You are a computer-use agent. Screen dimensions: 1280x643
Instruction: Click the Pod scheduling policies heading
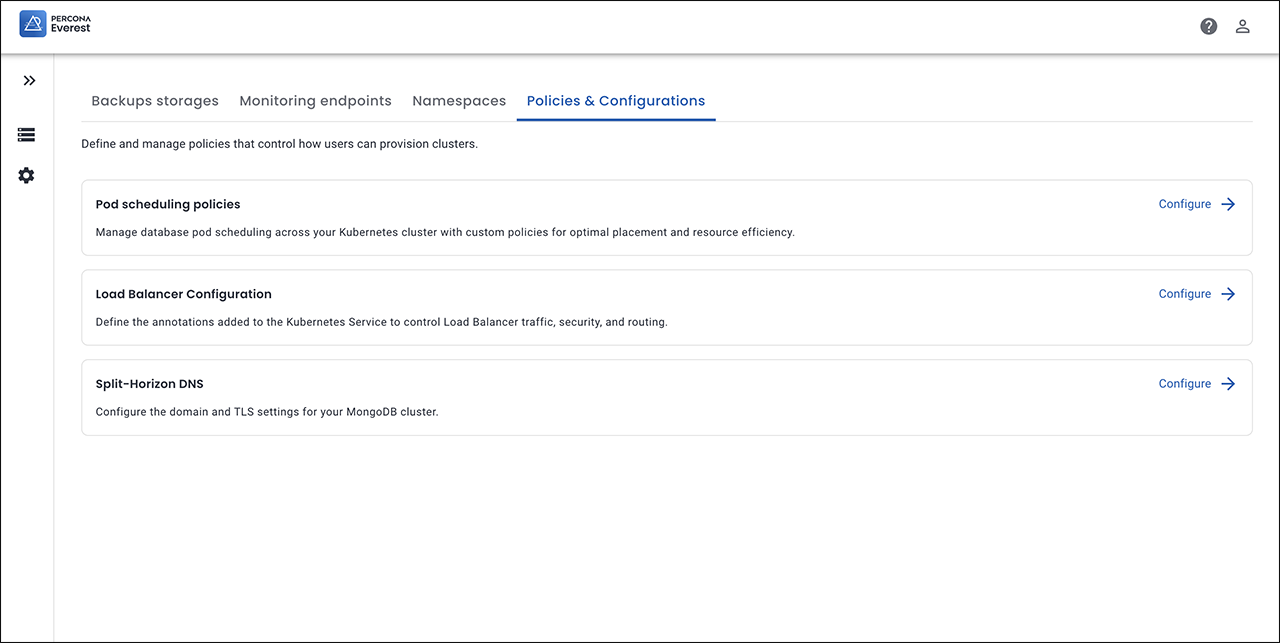click(168, 204)
